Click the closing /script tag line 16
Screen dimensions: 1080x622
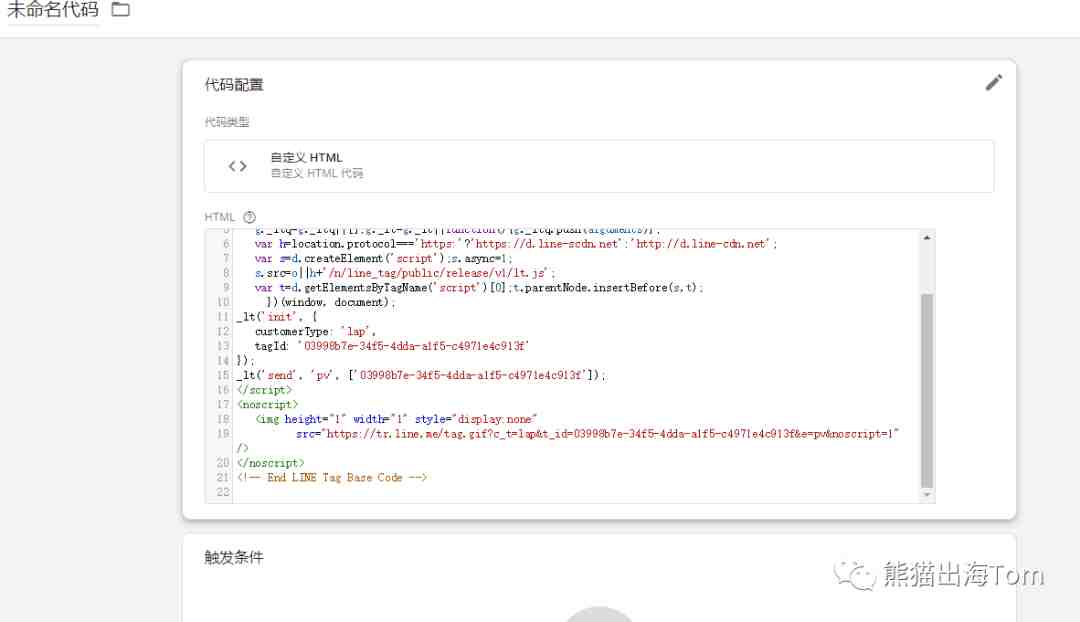tap(264, 390)
